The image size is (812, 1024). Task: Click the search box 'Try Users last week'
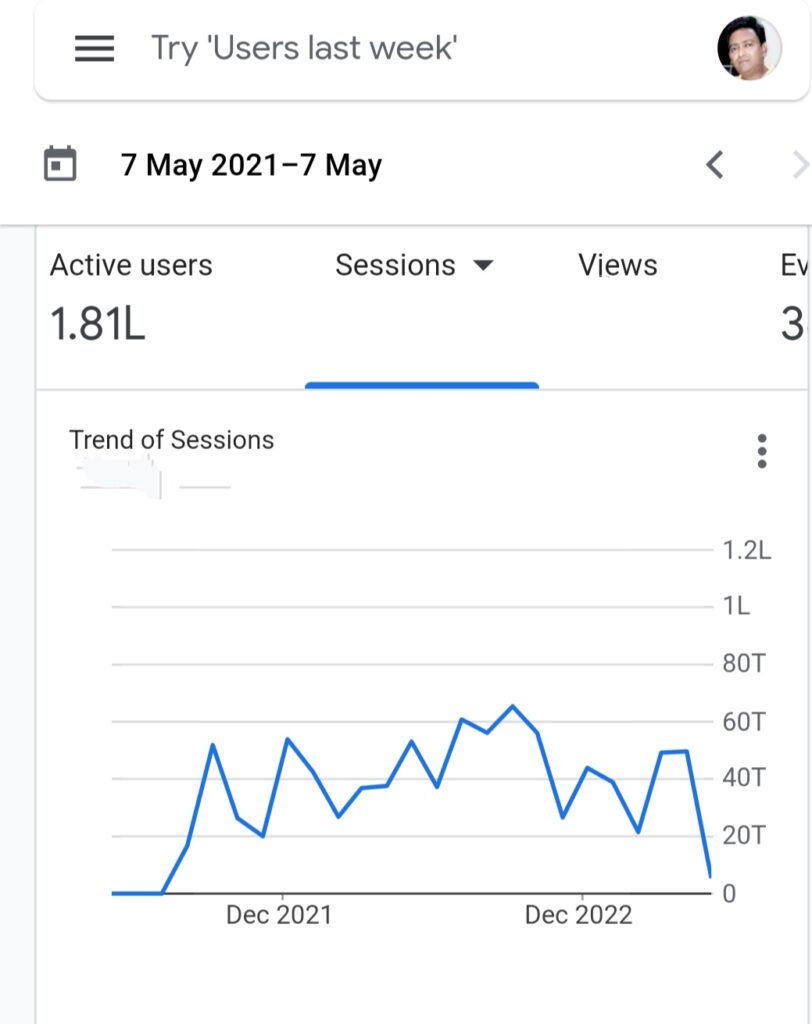pyautogui.click(x=304, y=48)
